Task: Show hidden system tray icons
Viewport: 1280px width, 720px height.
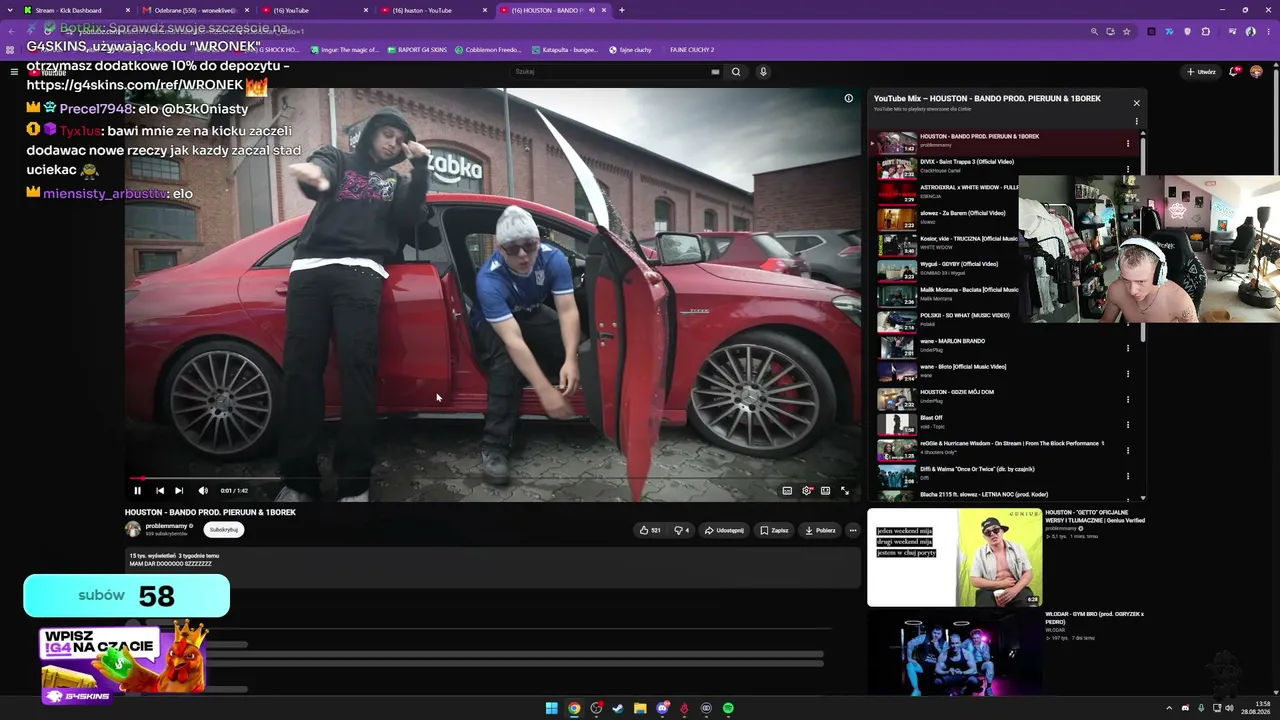Action: point(1171,708)
